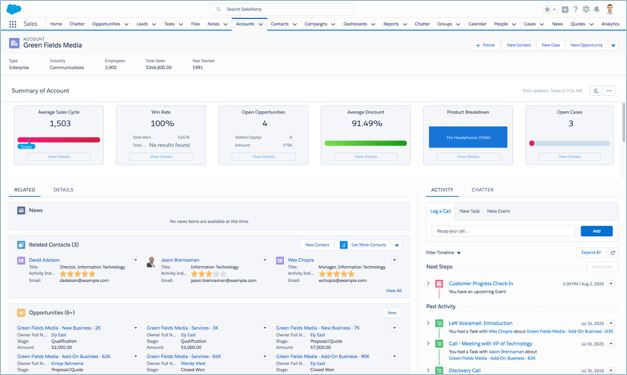This screenshot has height=375, width=627.
Task: Click New button in Opportunities section
Action: 392,313
